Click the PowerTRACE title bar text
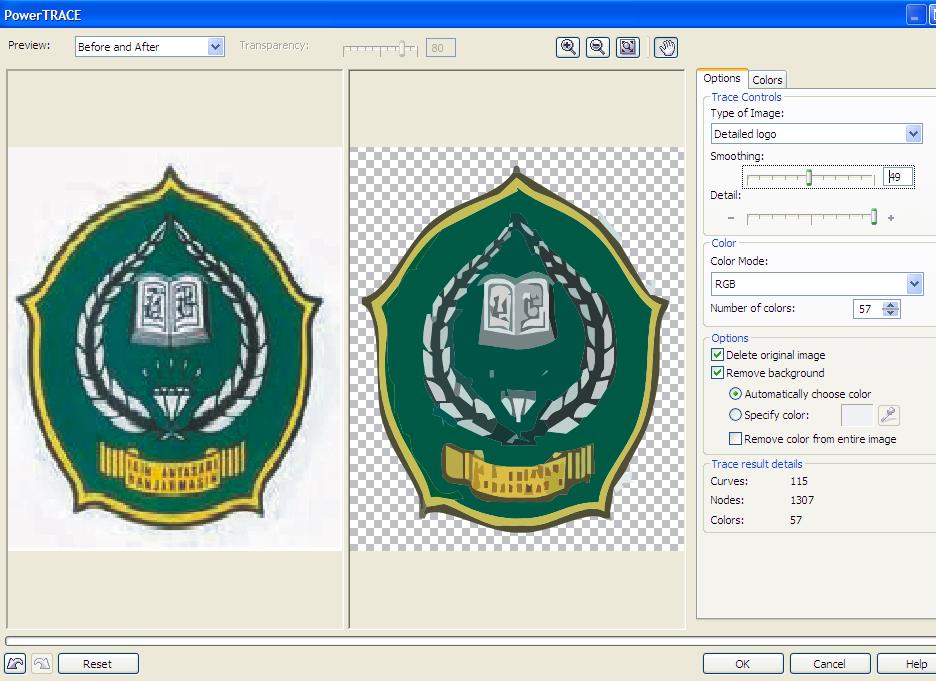Screen dimensions: 936x681 tap(42, 15)
